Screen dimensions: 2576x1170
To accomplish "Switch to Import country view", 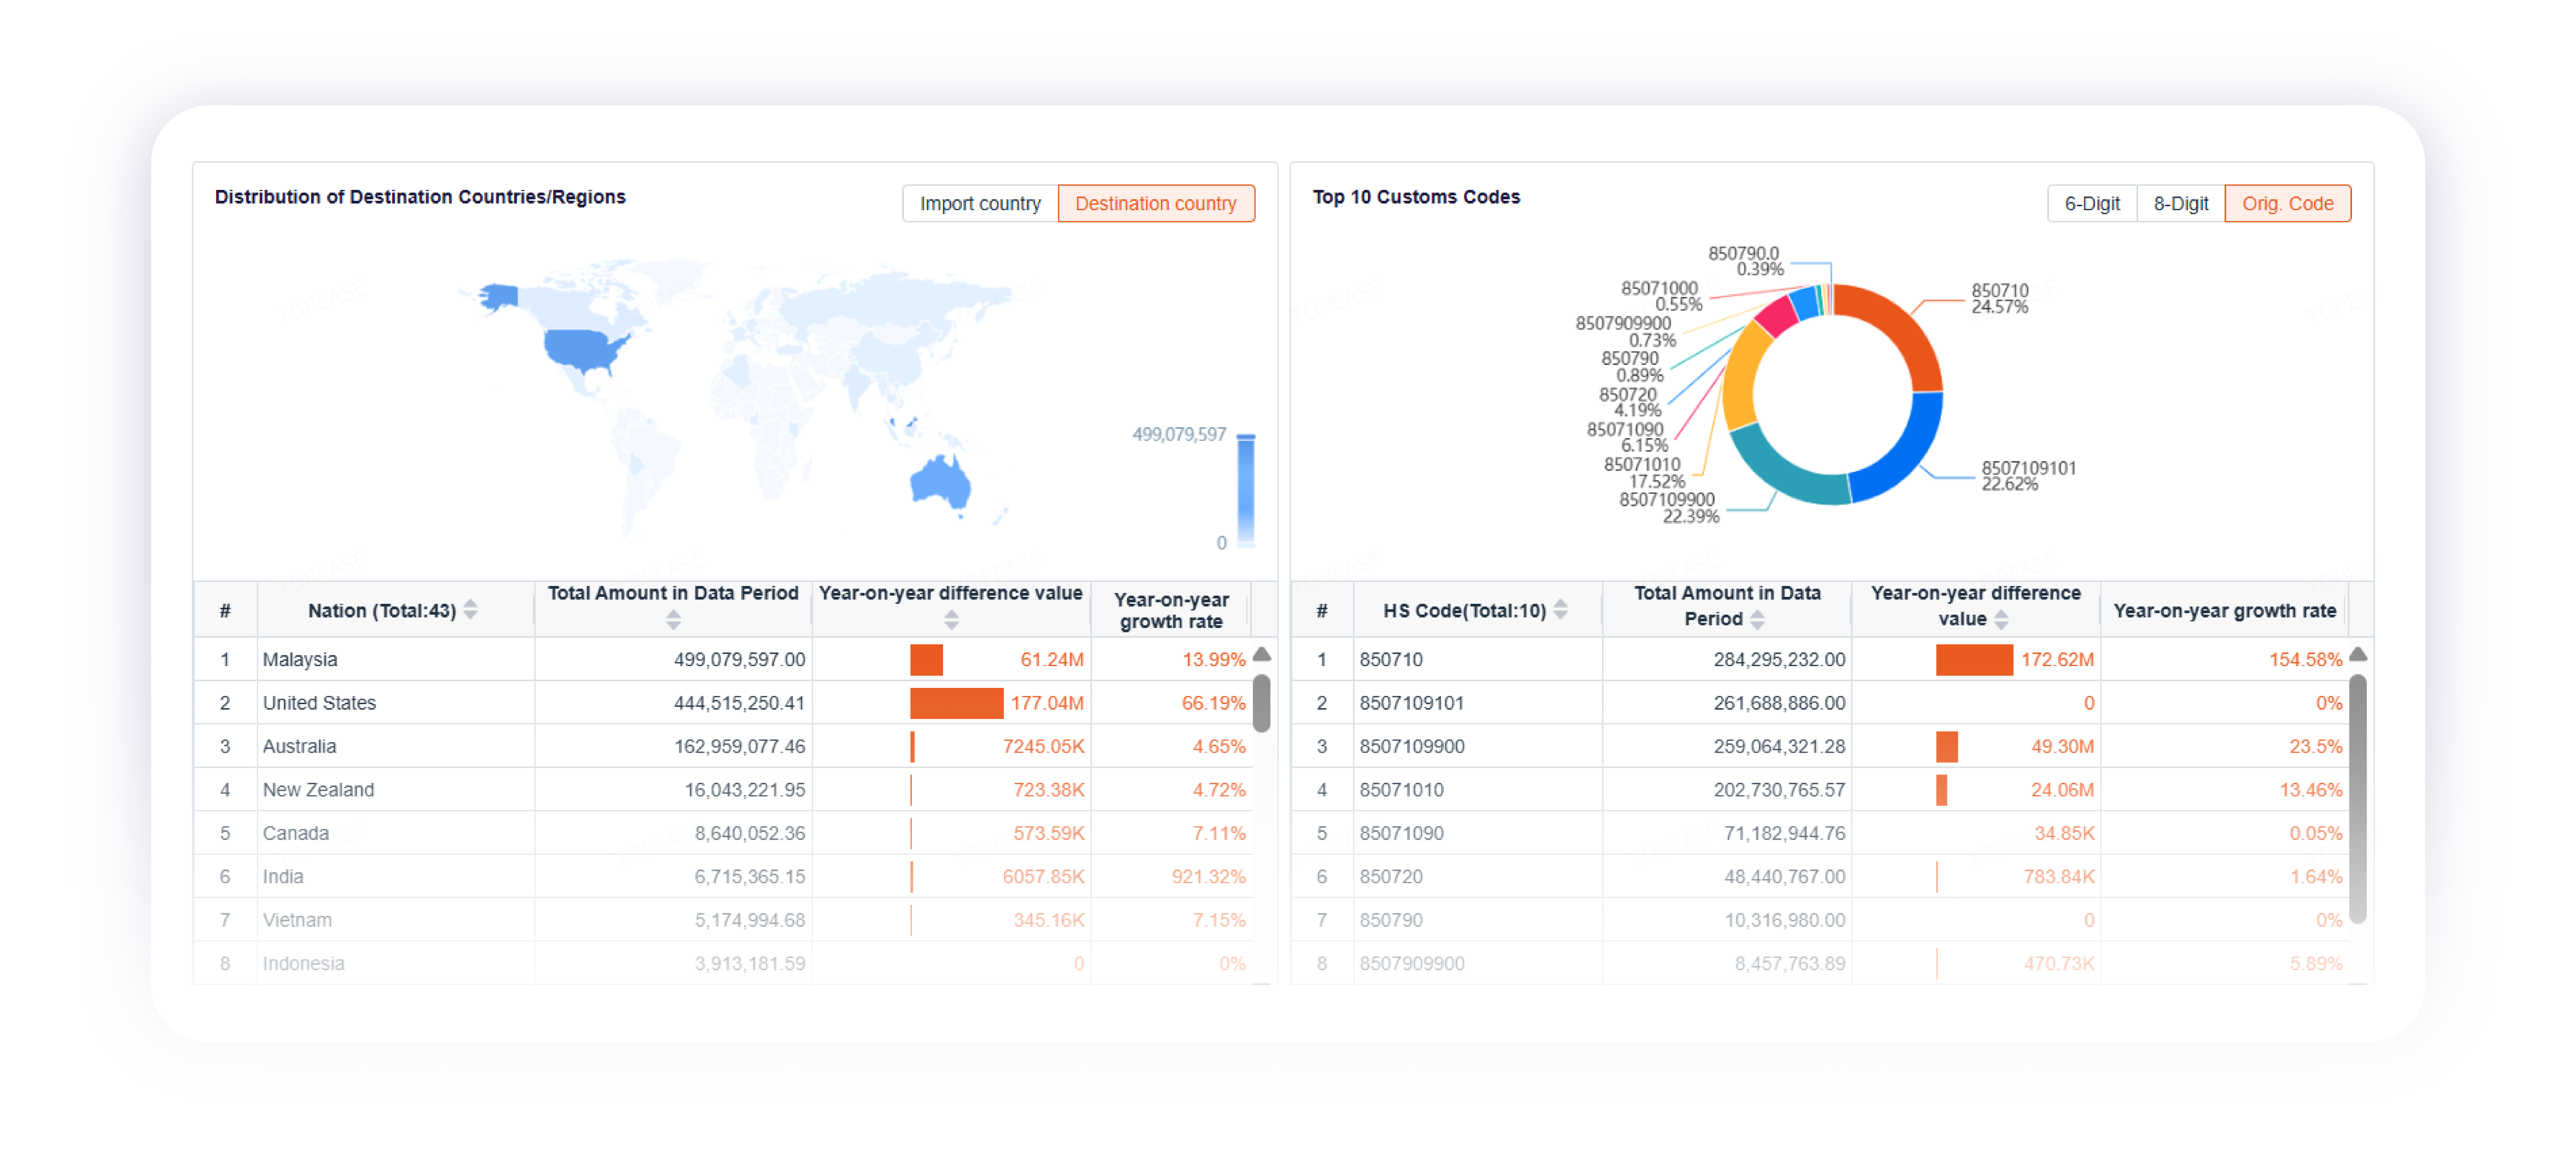I will (979, 203).
